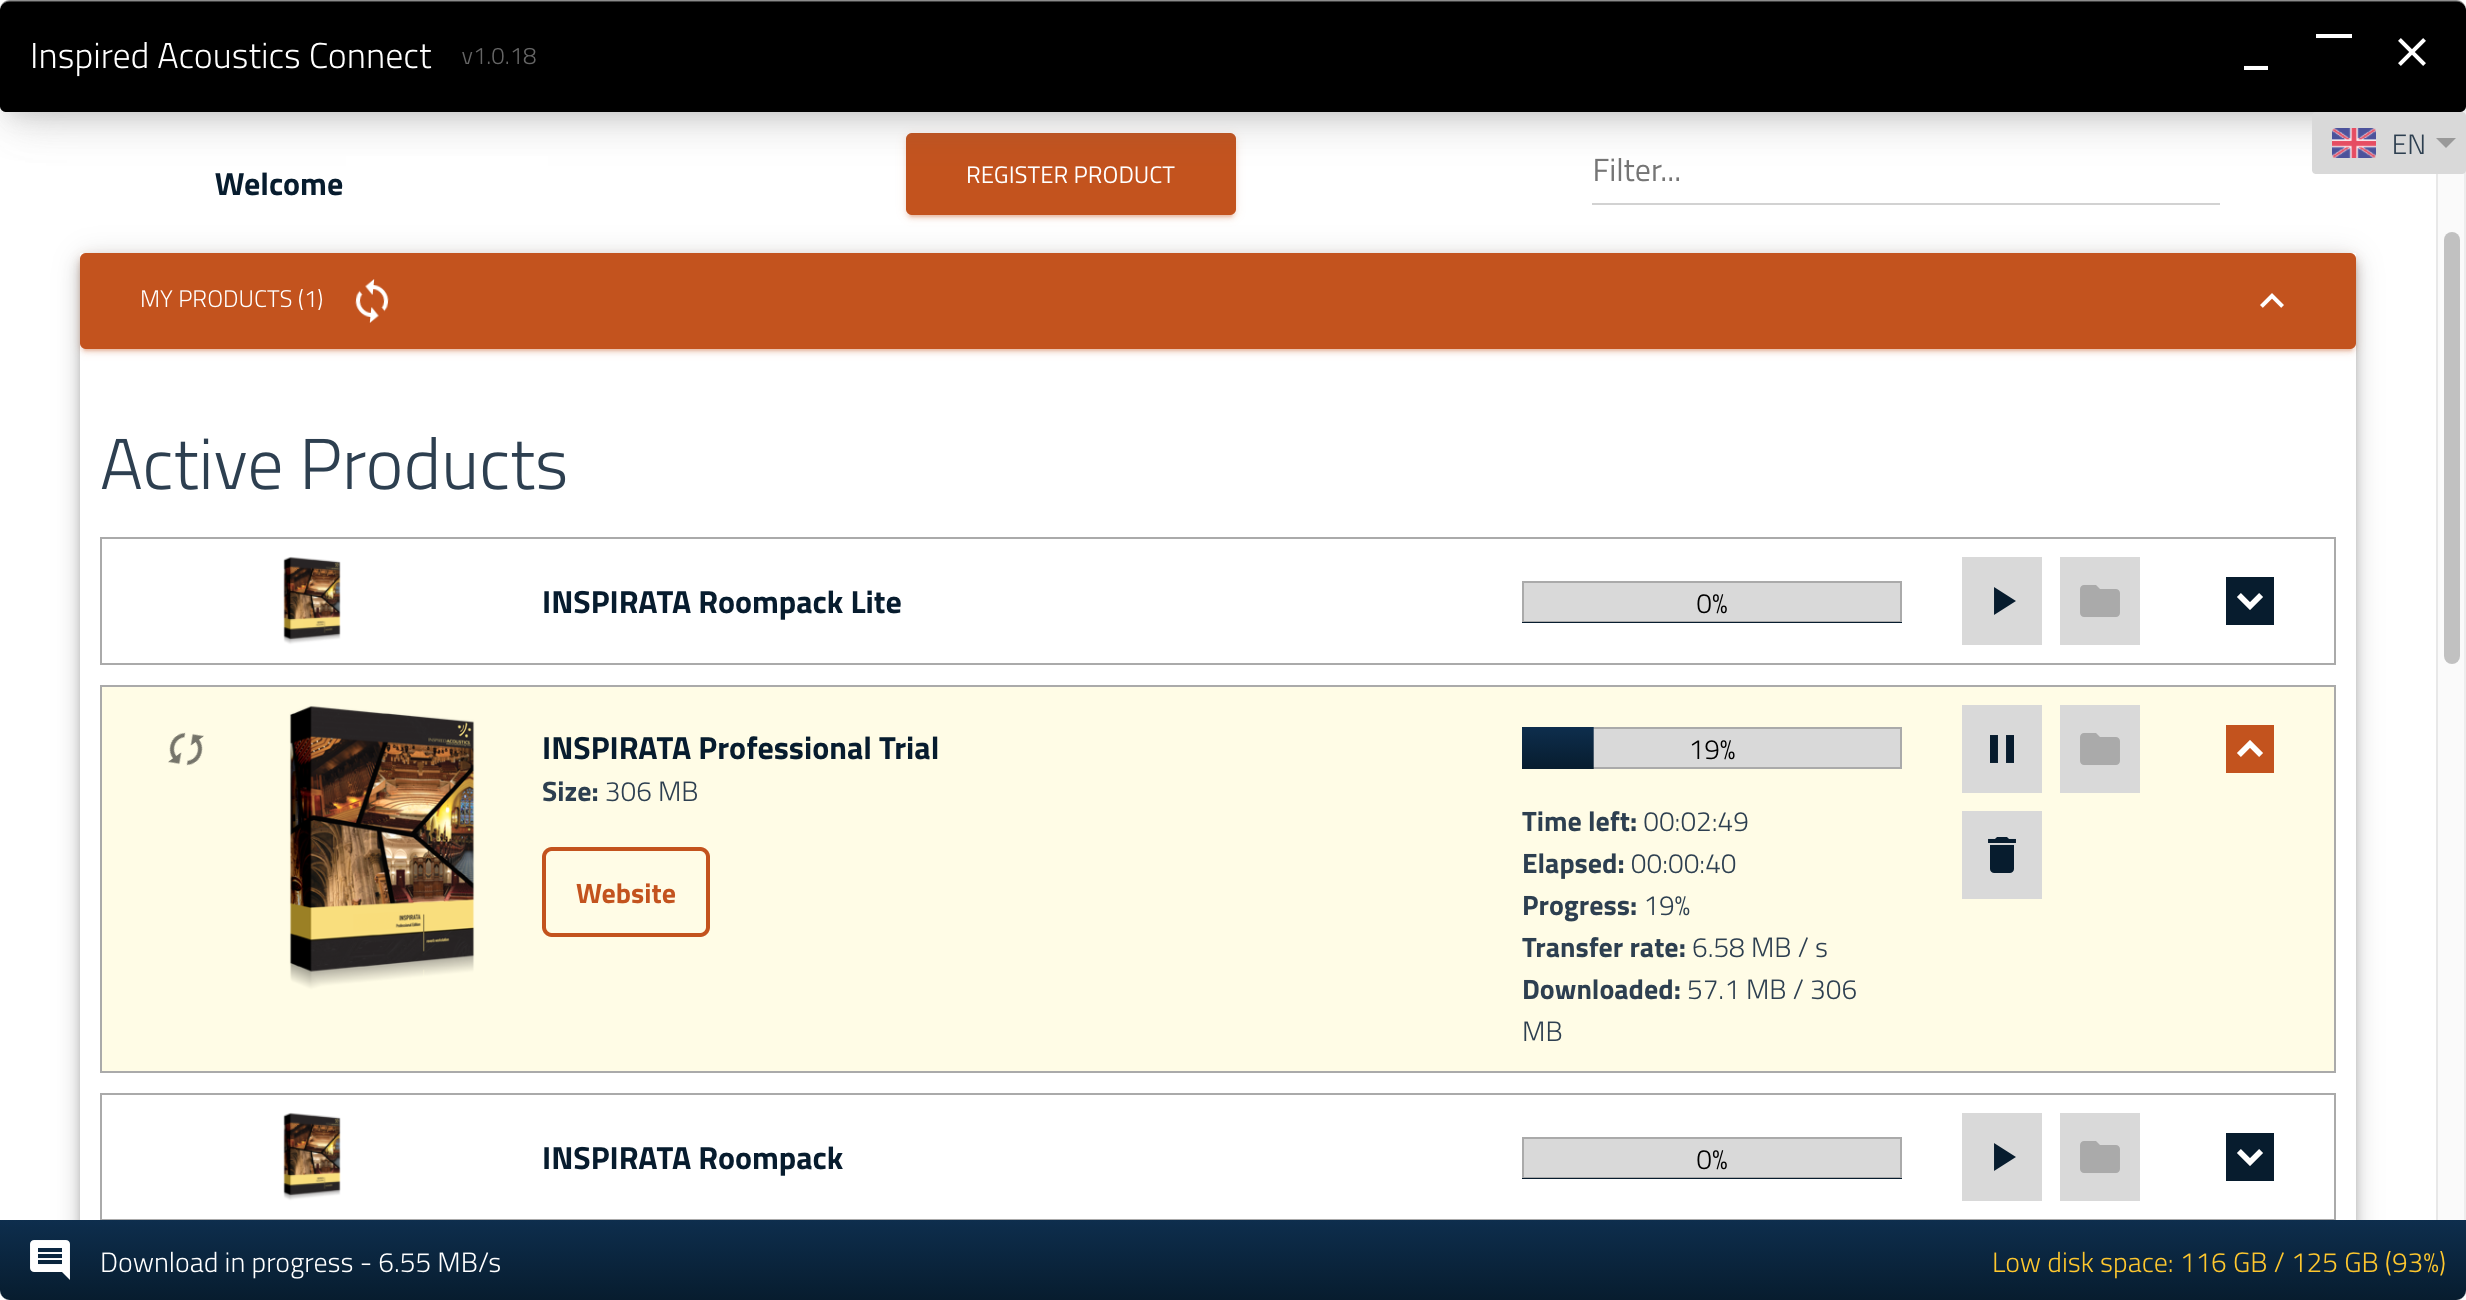
Task: Start download of INSPIRATA Roompack
Action: (x=2002, y=1157)
